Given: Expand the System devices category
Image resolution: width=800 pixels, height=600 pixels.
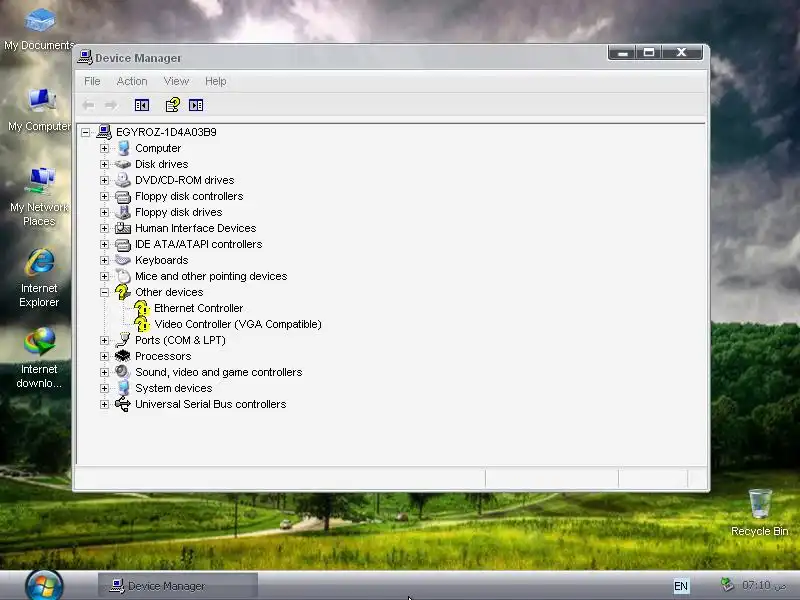Looking at the screenshot, I should [105, 388].
